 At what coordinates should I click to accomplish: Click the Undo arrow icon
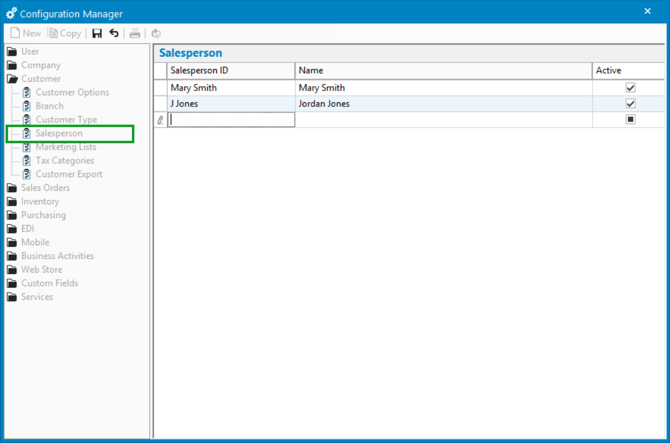[x=114, y=33]
